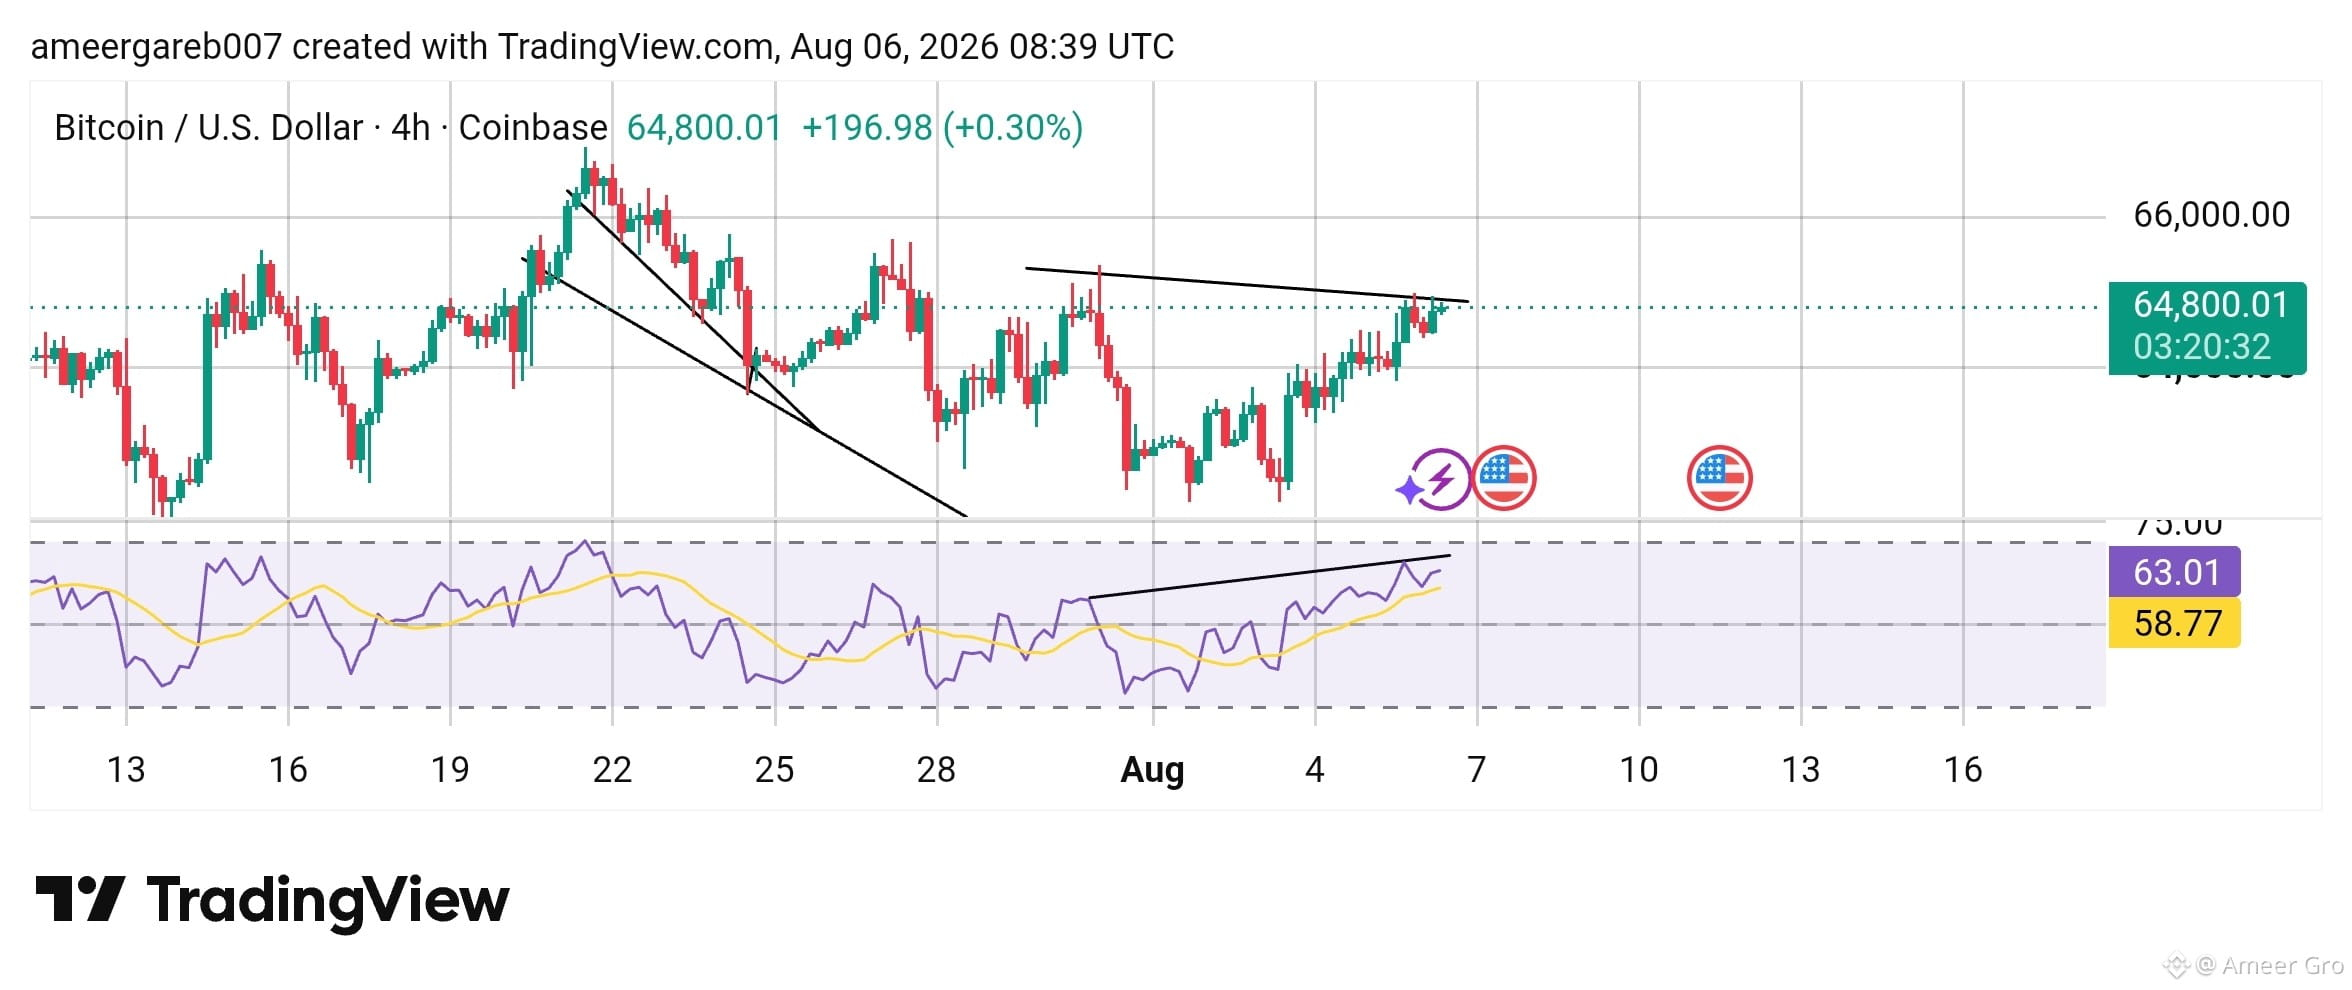Image resolution: width=2352 pixels, height=990 pixels.
Task: Click the TradingView logo mark
Action: (80, 898)
